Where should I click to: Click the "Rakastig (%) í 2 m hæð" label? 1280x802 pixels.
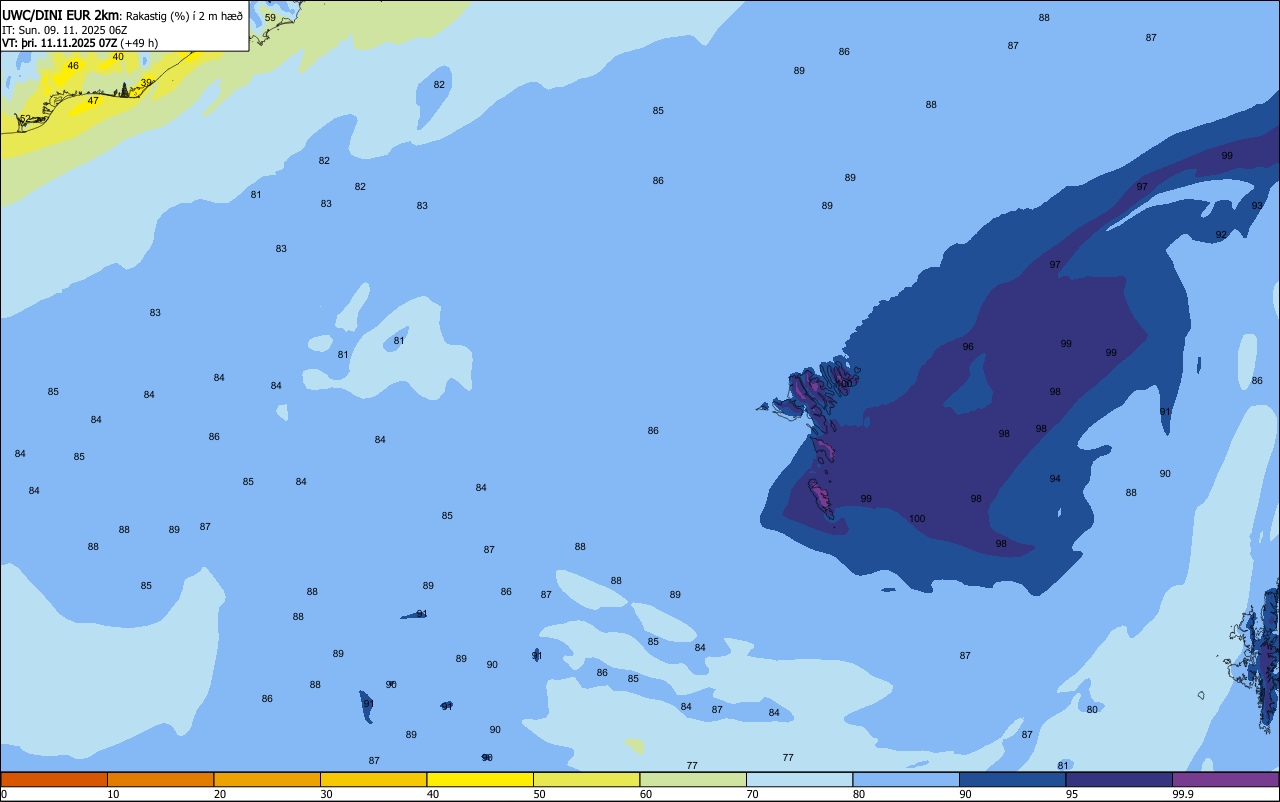click(x=184, y=16)
